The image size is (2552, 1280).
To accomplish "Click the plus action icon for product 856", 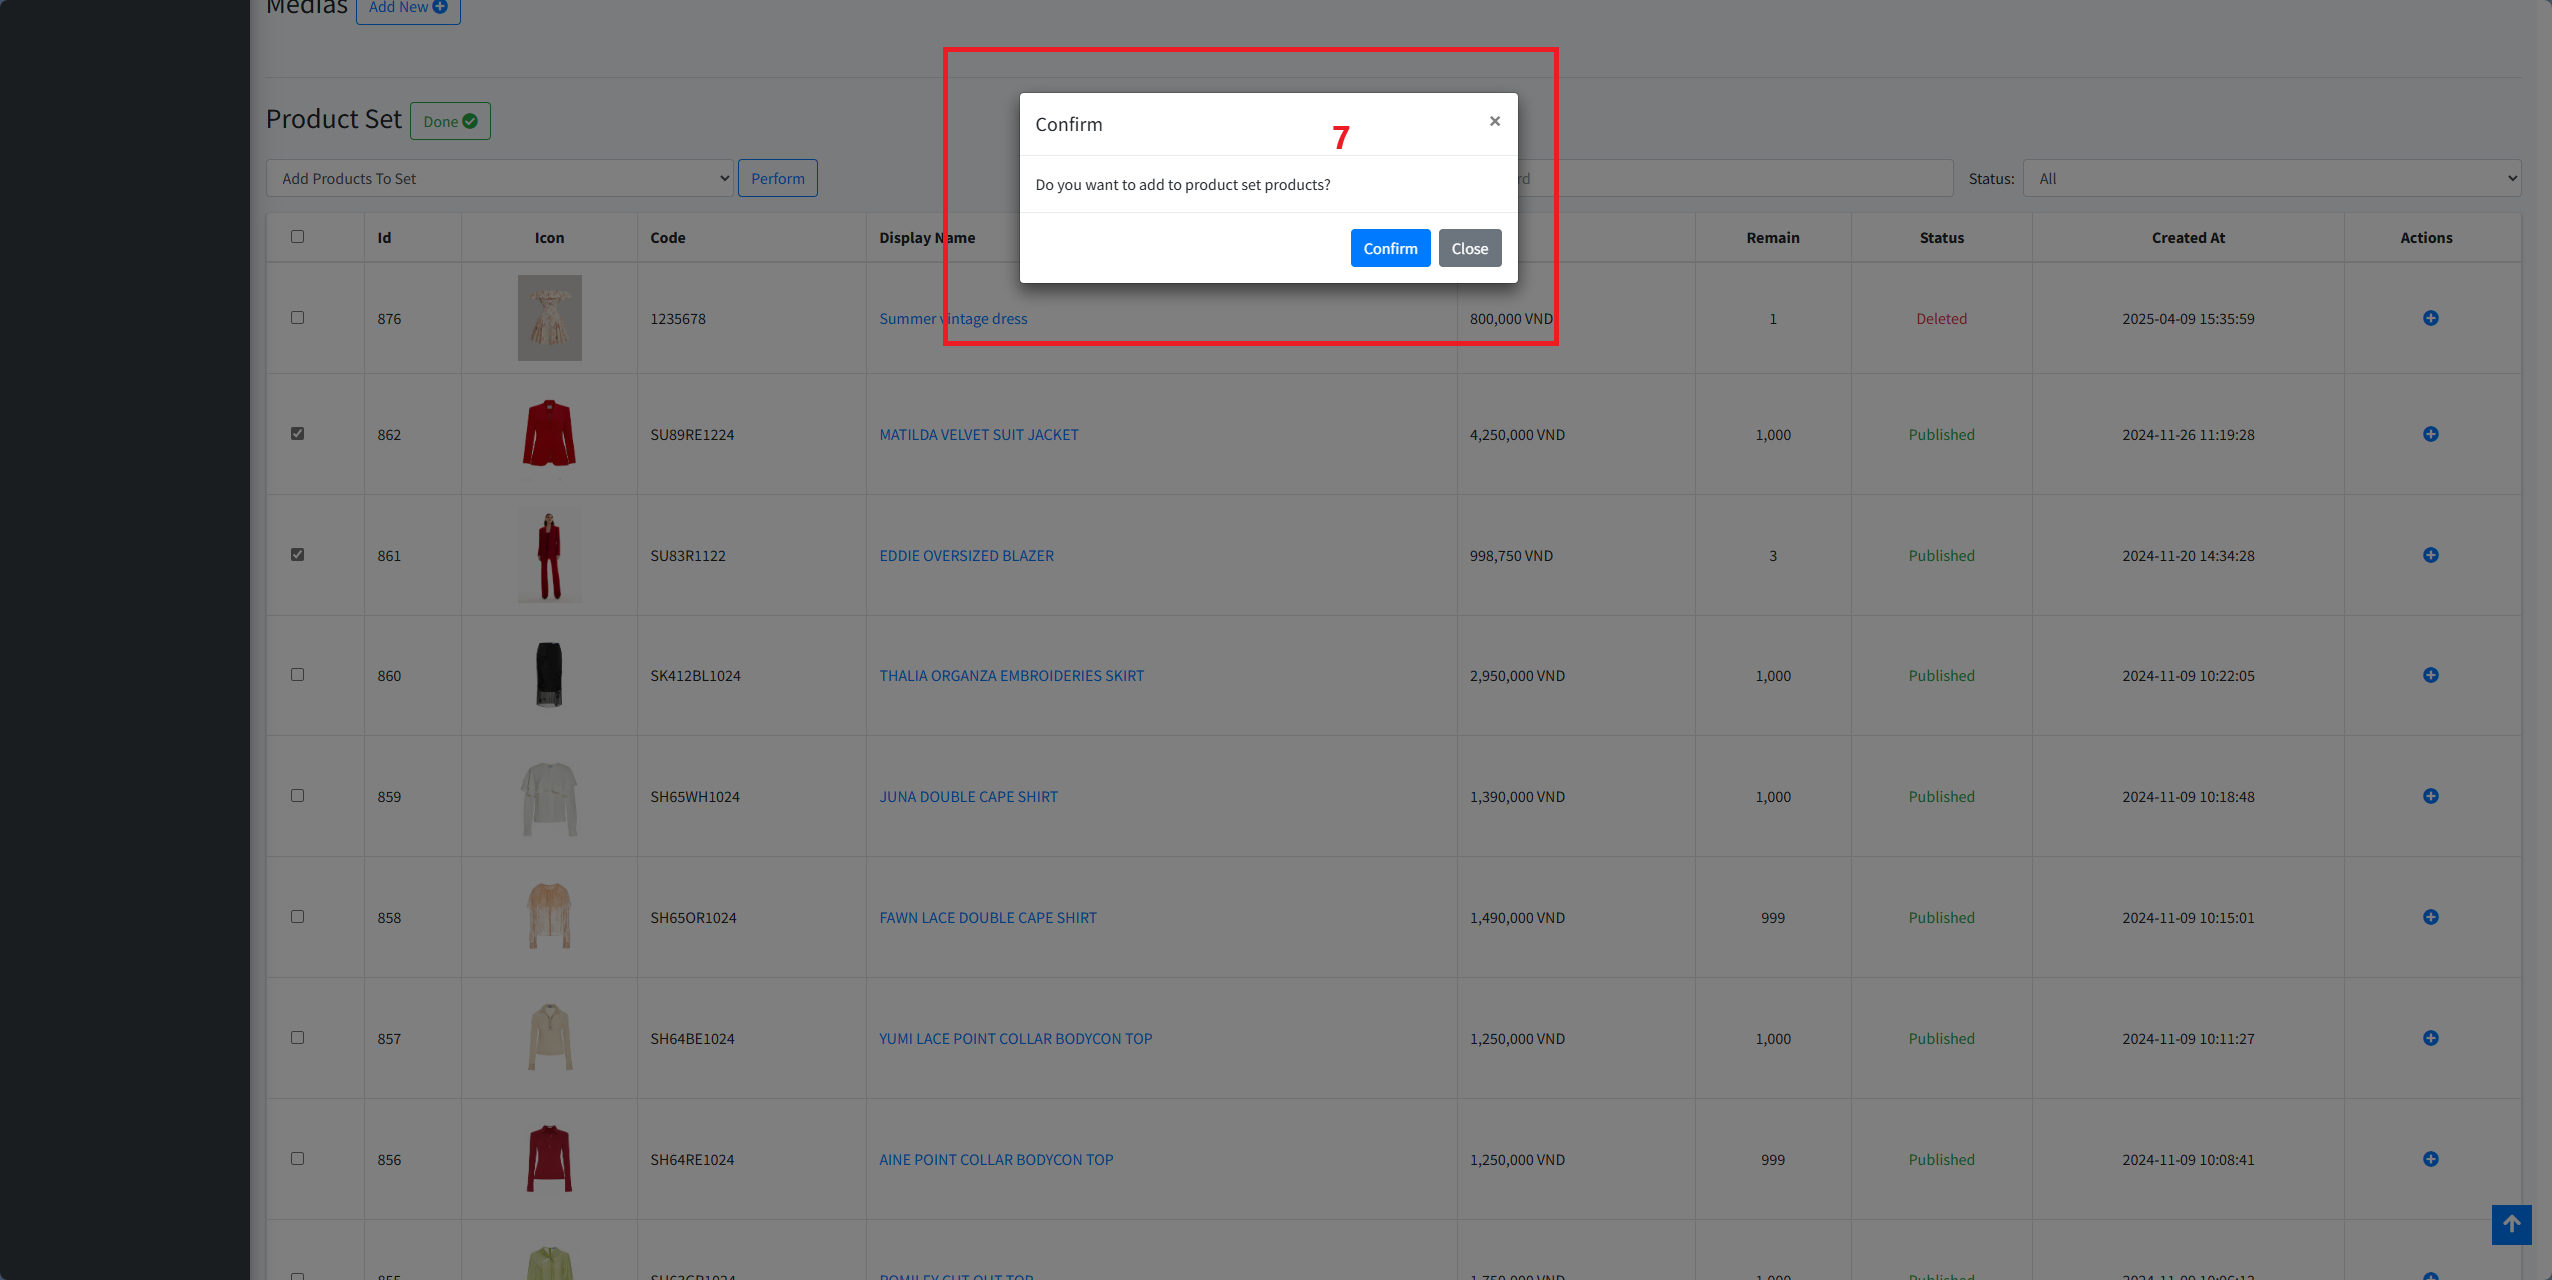I will click(x=2430, y=1159).
